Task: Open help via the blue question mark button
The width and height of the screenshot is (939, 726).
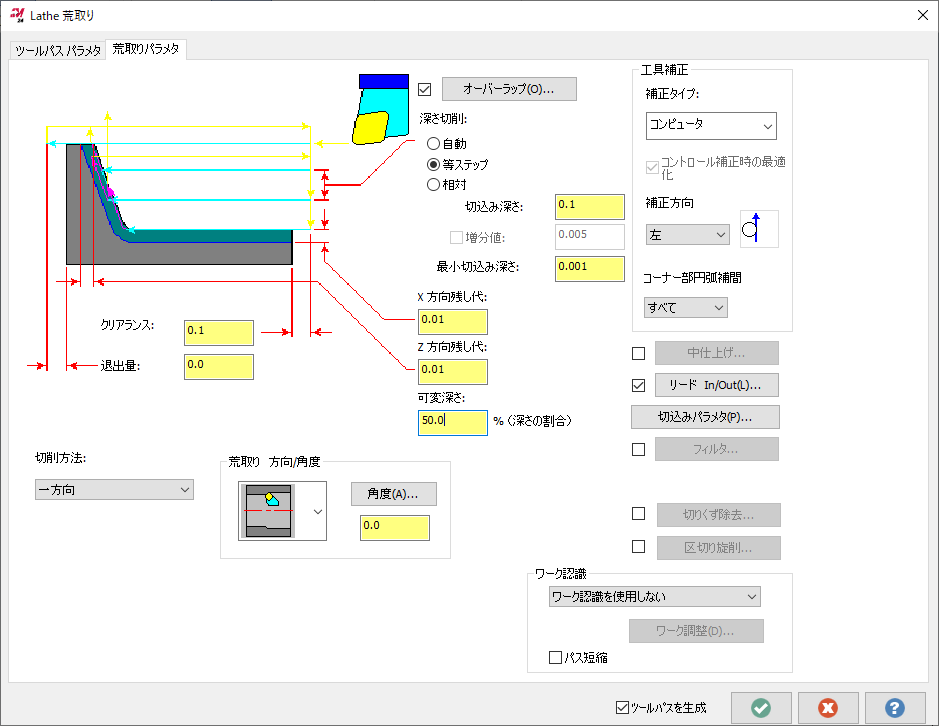Action: click(x=895, y=708)
